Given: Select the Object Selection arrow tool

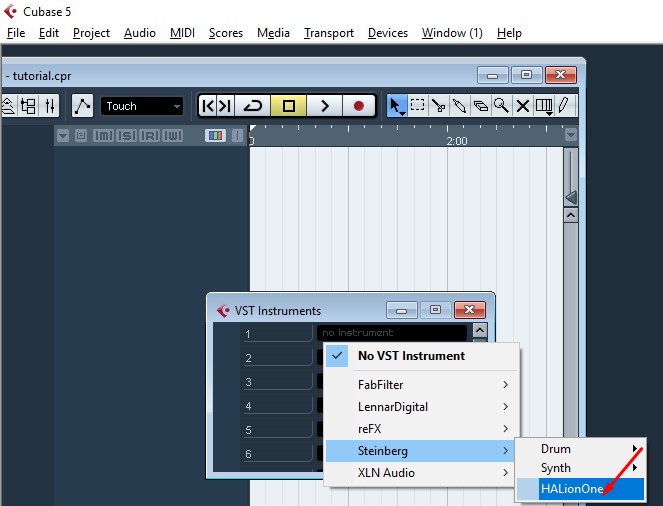Looking at the screenshot, I should pos(397,106).
